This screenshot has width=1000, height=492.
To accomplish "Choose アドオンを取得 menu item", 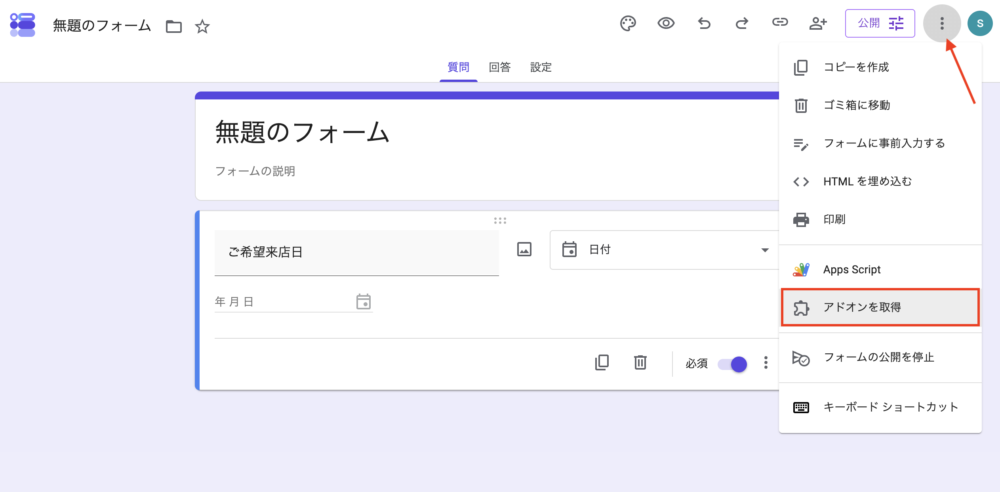I will [x=880, y=308].
